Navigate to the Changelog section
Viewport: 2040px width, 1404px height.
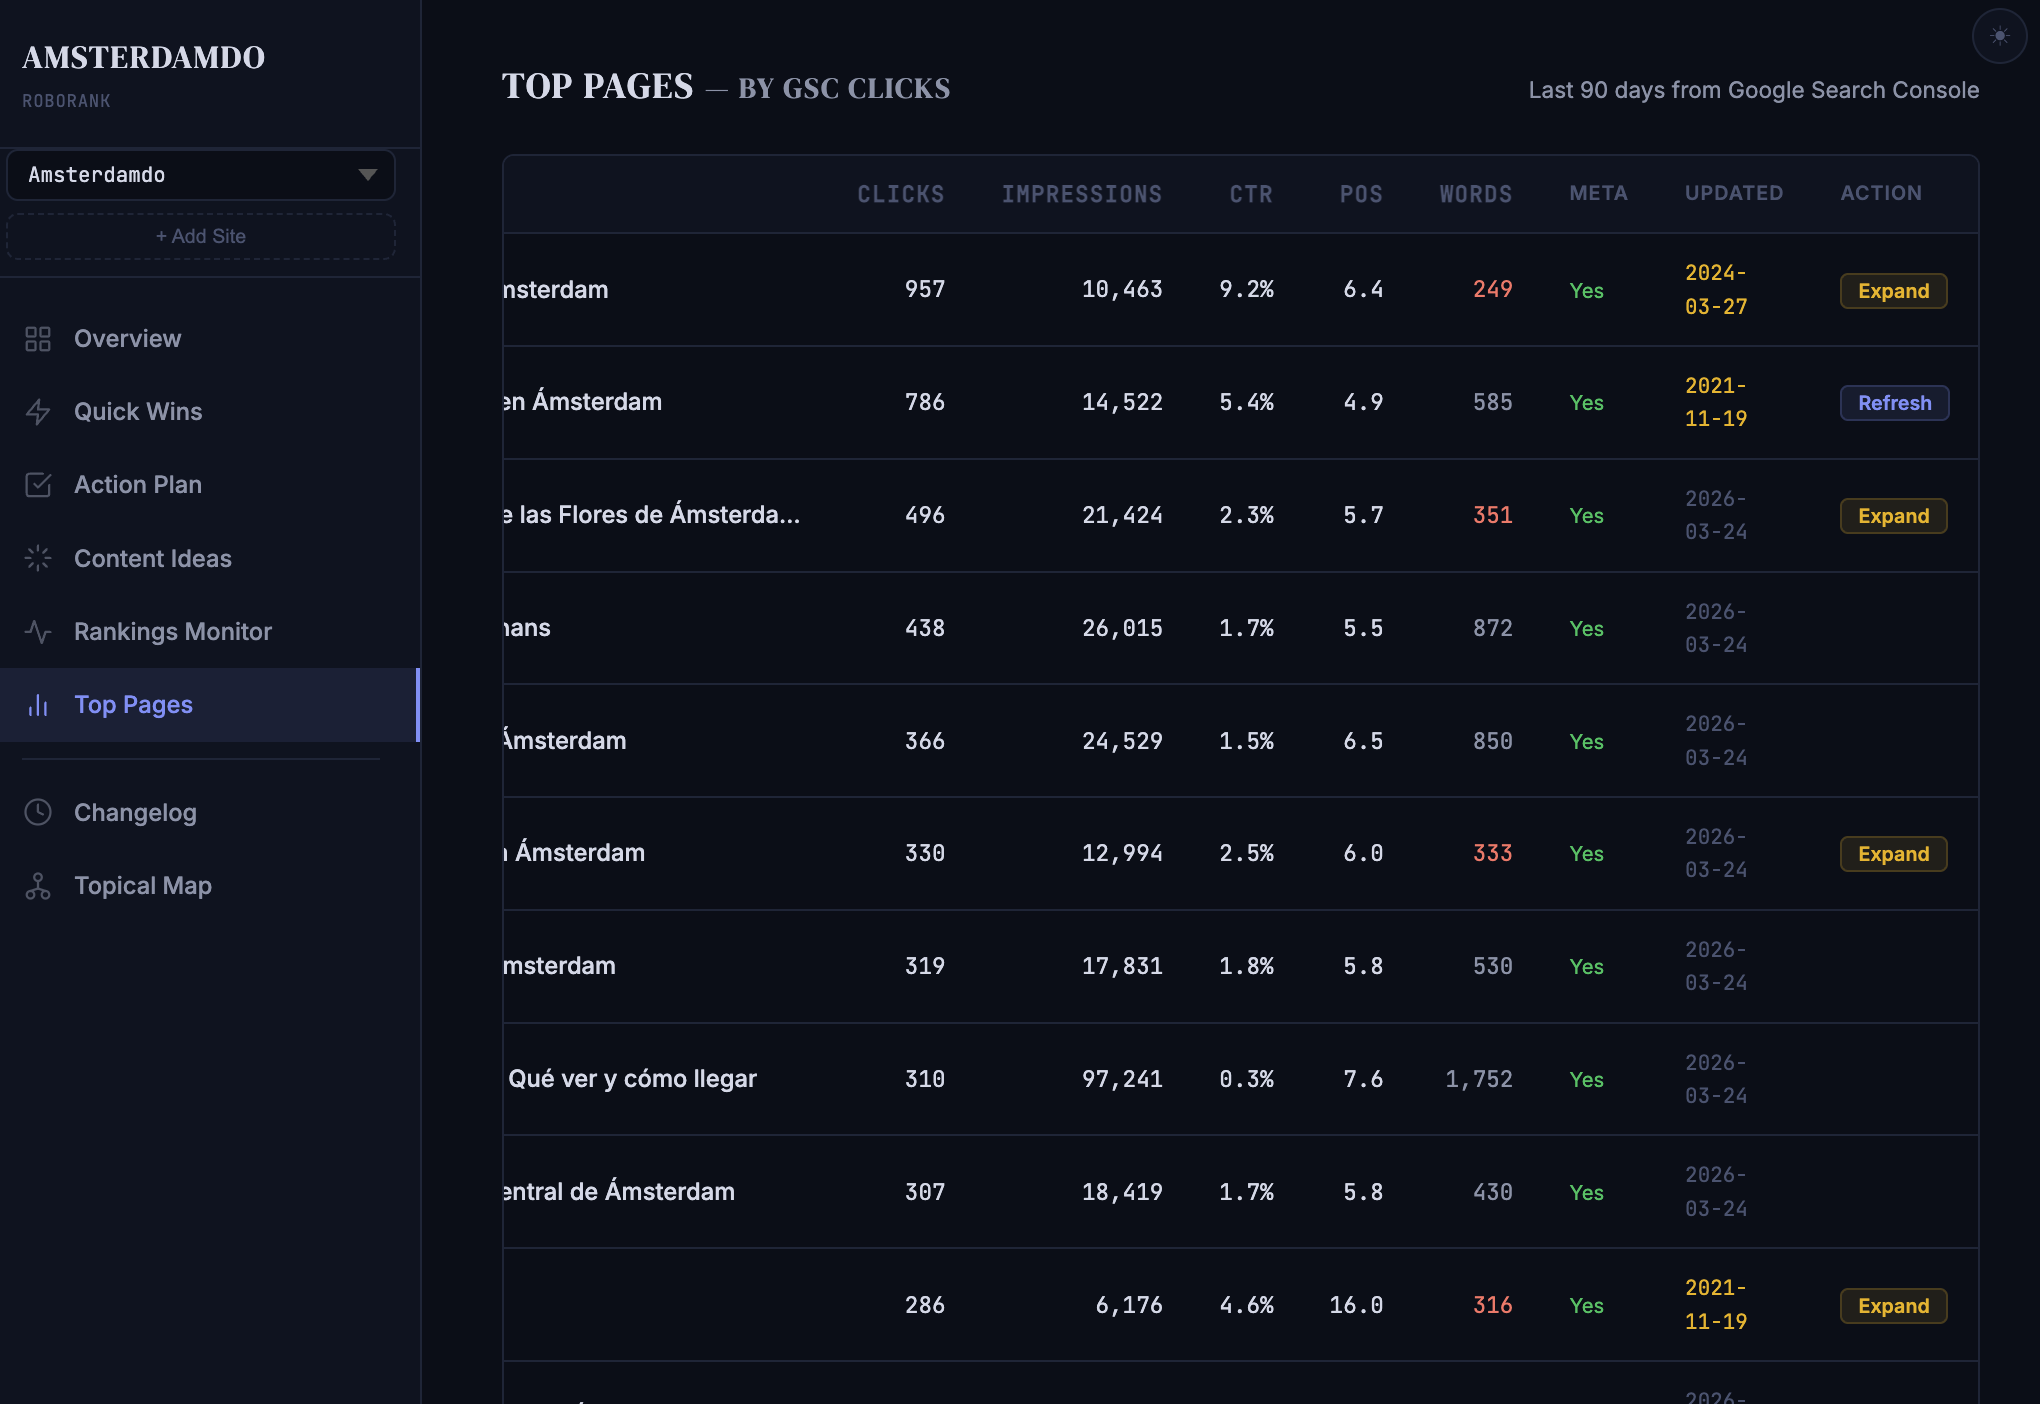tap(135, 812)
